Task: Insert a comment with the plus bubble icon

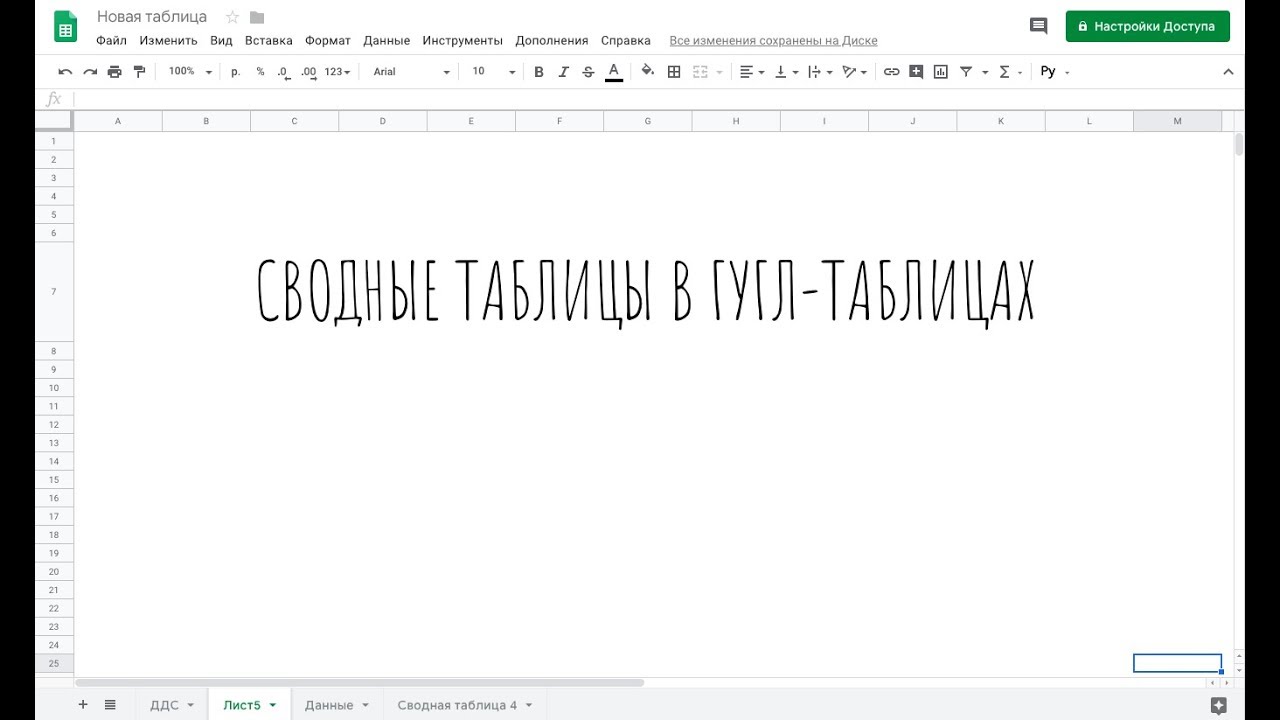Action: (916, 72)
